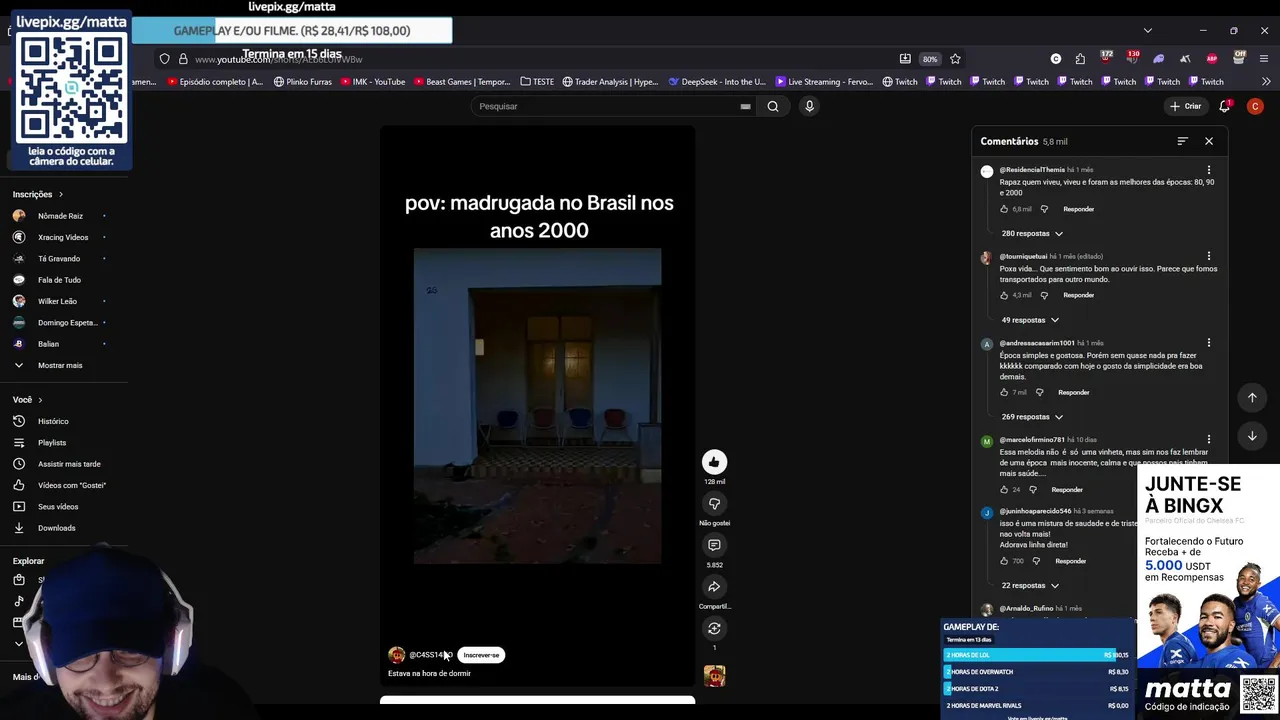Dislike the @andressacasarim1001 comment
Viewport: 1280px width, 720px height.
[1039, 392]
